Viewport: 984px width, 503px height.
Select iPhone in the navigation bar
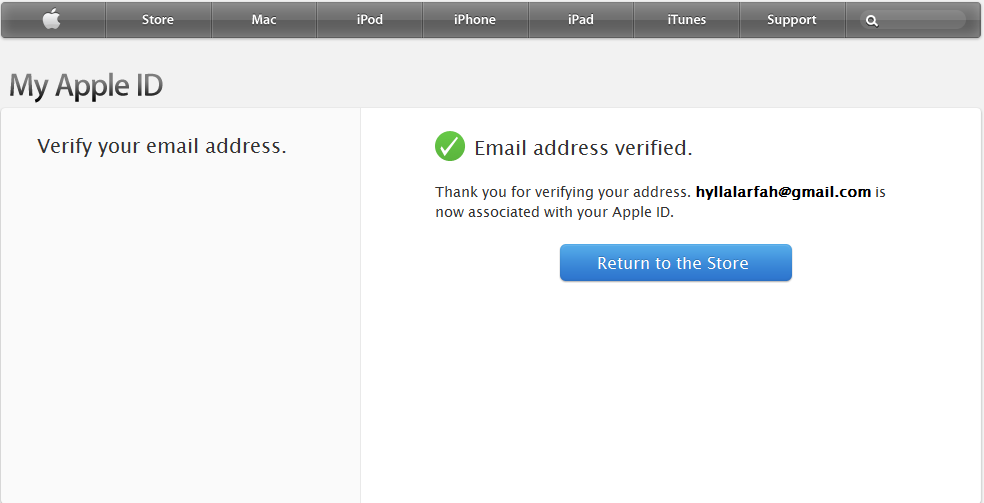(x=475, y=19)
